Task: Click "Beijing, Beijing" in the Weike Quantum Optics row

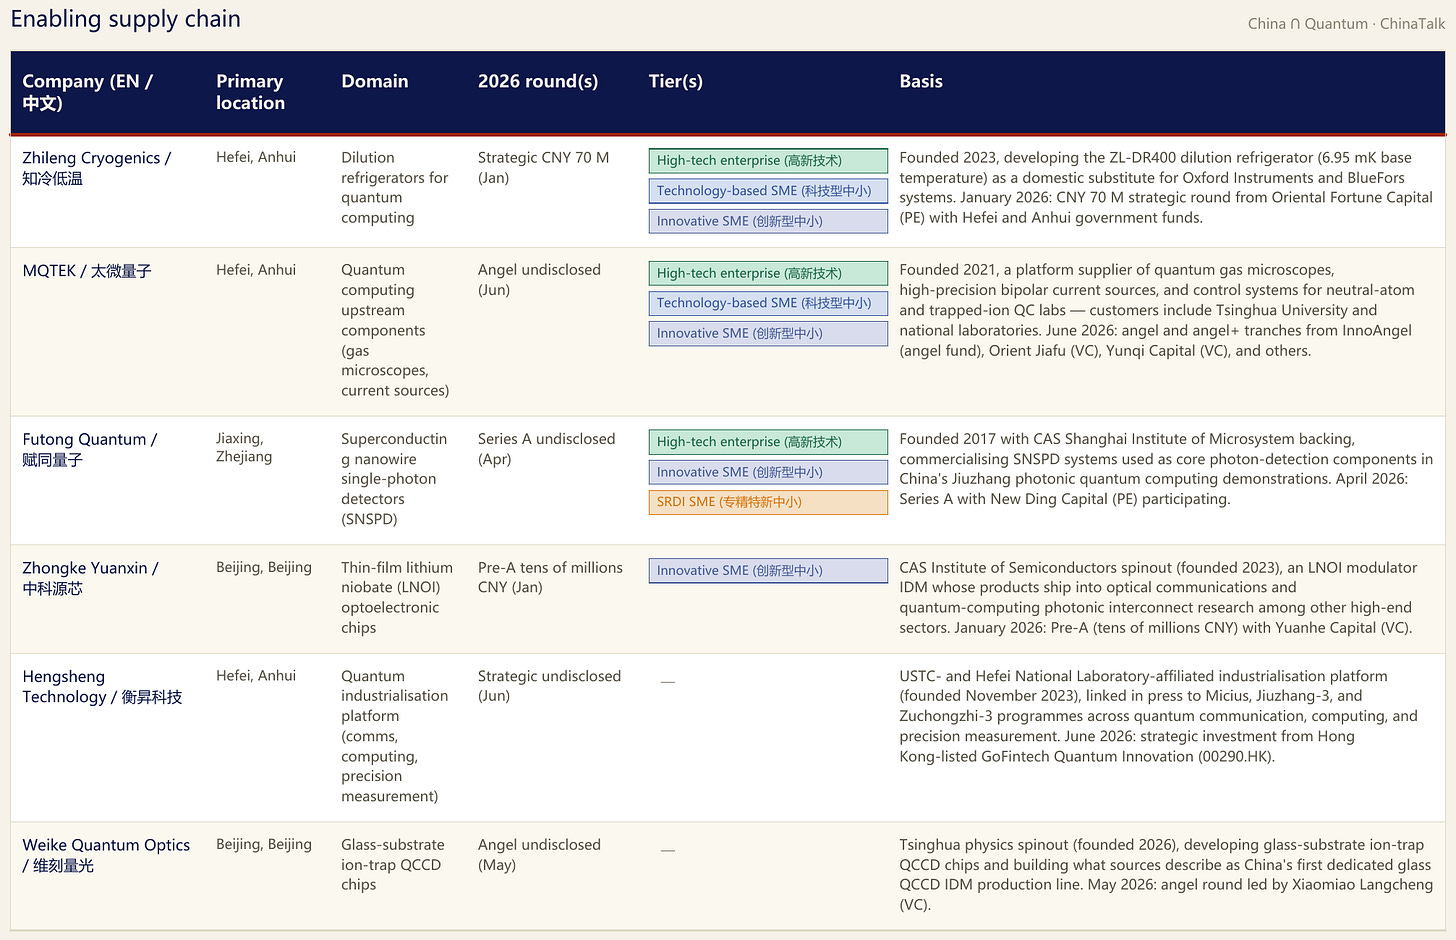Action: coord(264,844)
